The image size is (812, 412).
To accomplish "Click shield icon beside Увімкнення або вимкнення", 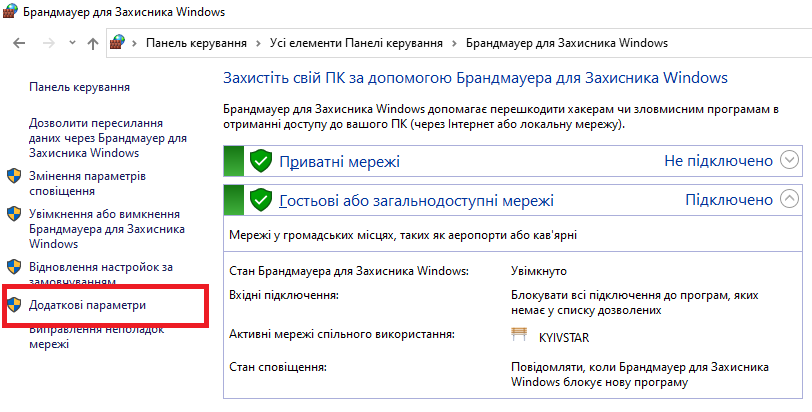I will click(x=14, y=214).
